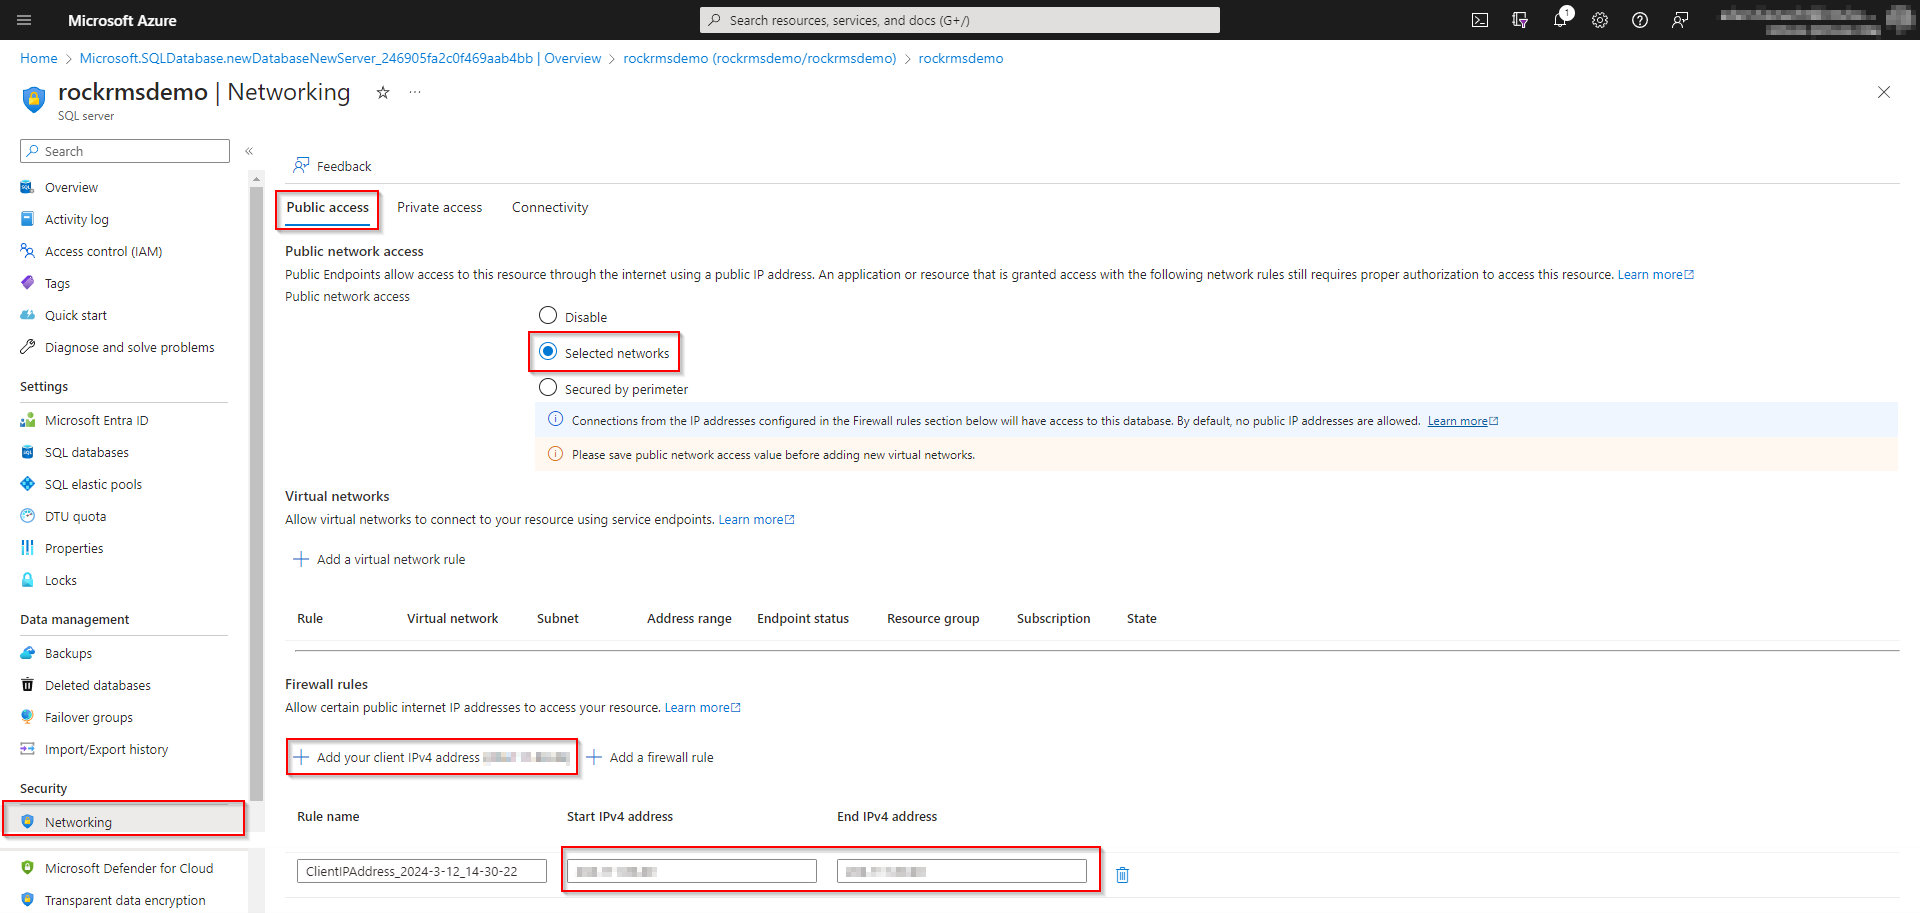This screenshot has width=1920, height=913.
Task: Open the firewall rules Learn more link
Action: 702,707
